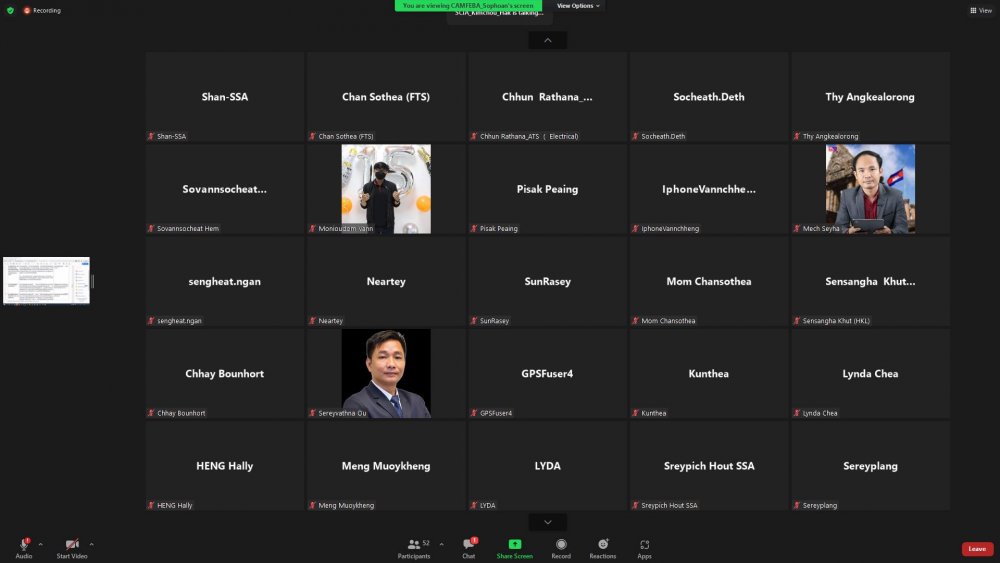Unmute the microphone with the Audio icon
This screenshot has width=1000, height=563.
pyautogui.click(x=23, y=545)
